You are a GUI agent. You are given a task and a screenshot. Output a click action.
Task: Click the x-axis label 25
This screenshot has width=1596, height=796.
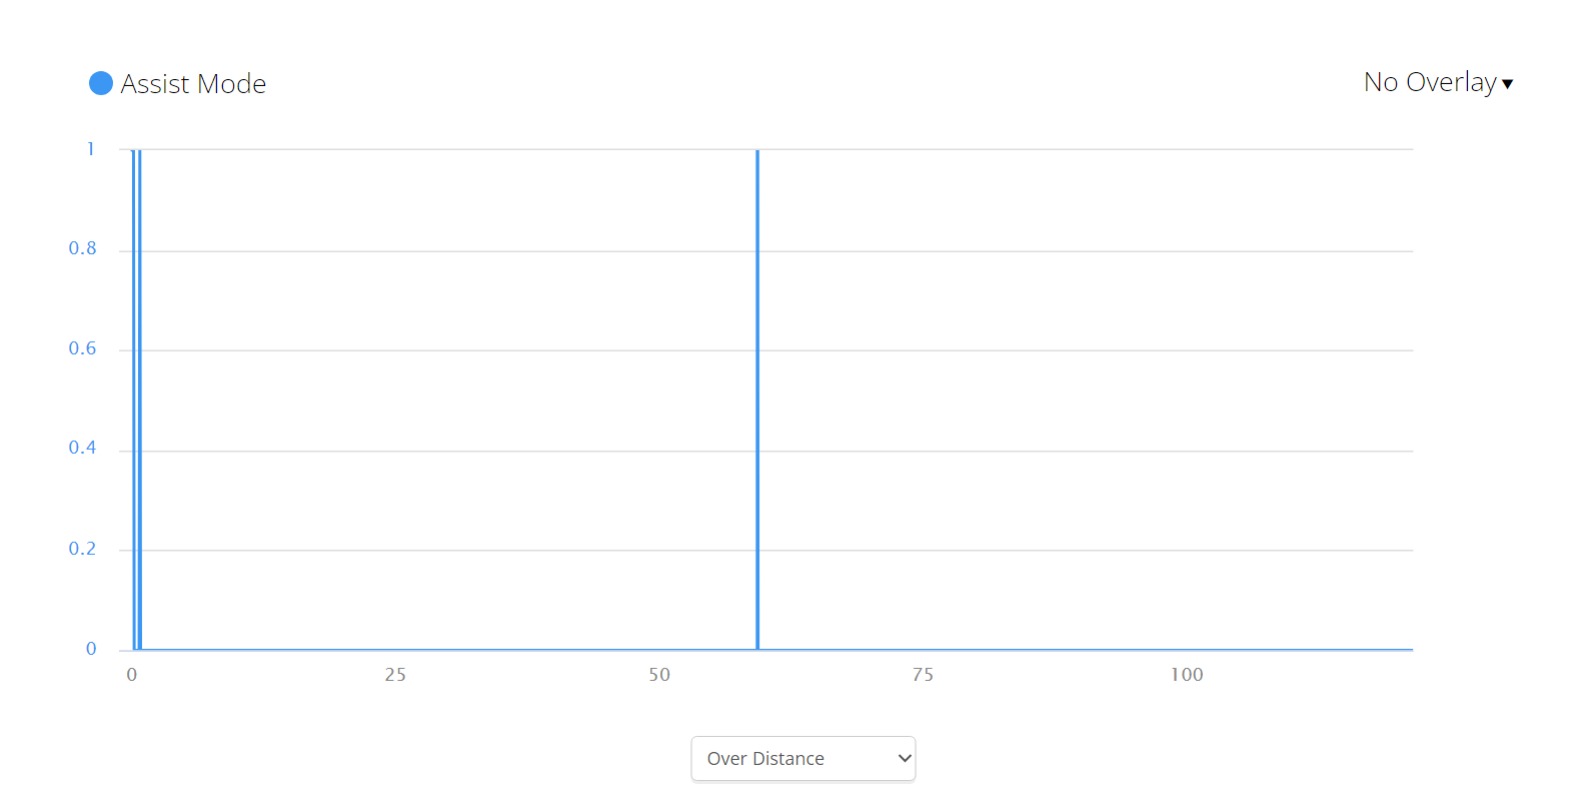pyautogui.click(x=395, y=675)
